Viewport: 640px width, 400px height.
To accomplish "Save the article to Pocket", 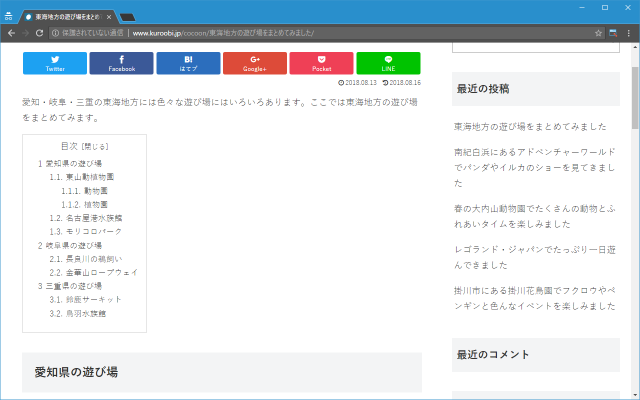I will (x=321, y=64).
